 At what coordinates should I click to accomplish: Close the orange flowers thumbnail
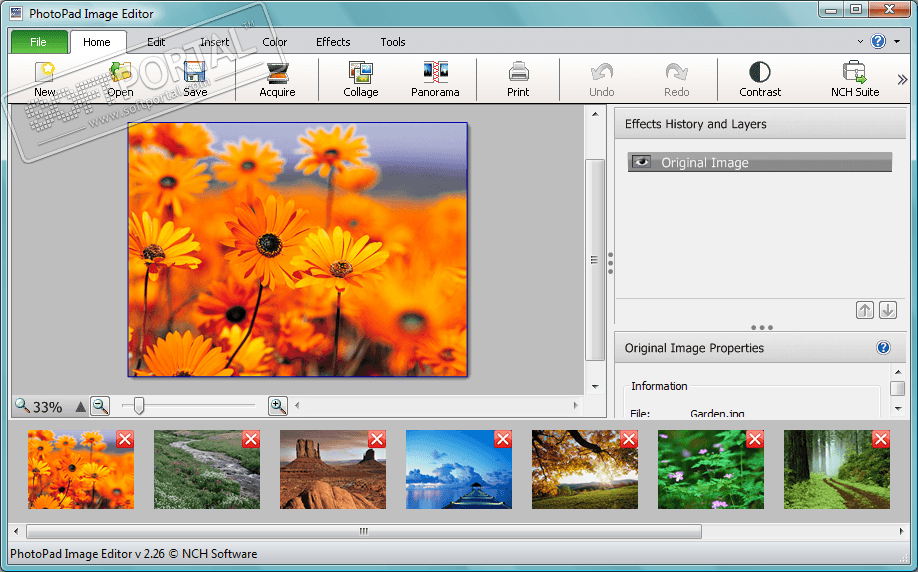pos(125,439)
